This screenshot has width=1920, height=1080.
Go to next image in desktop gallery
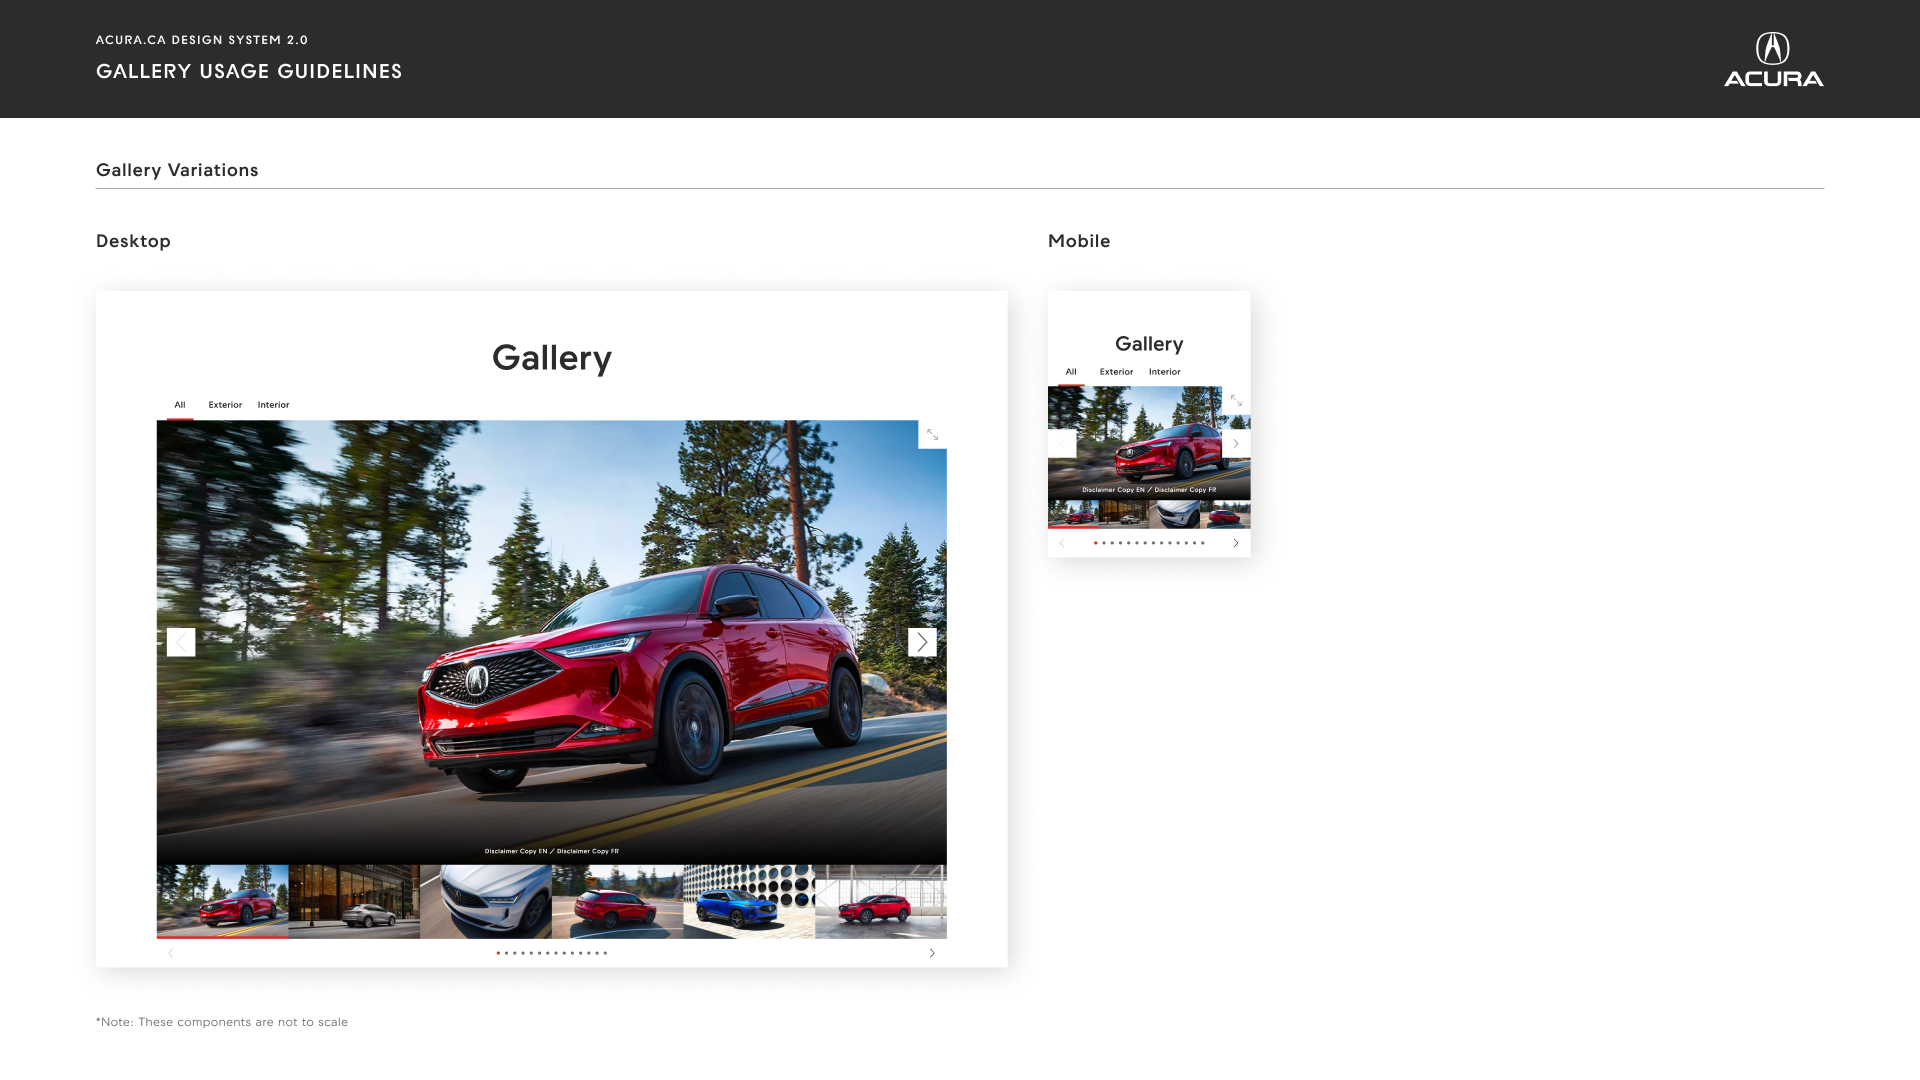coord(922,642)
